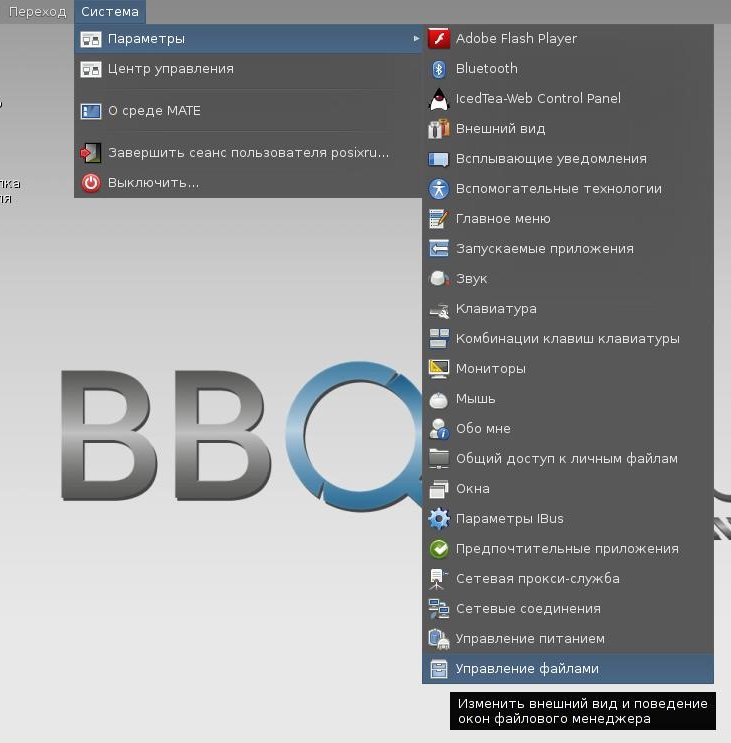Viewport: 731px width, 743px height.
Task: Expand the Параметры submenu arrow
Action: coord(416,39)
